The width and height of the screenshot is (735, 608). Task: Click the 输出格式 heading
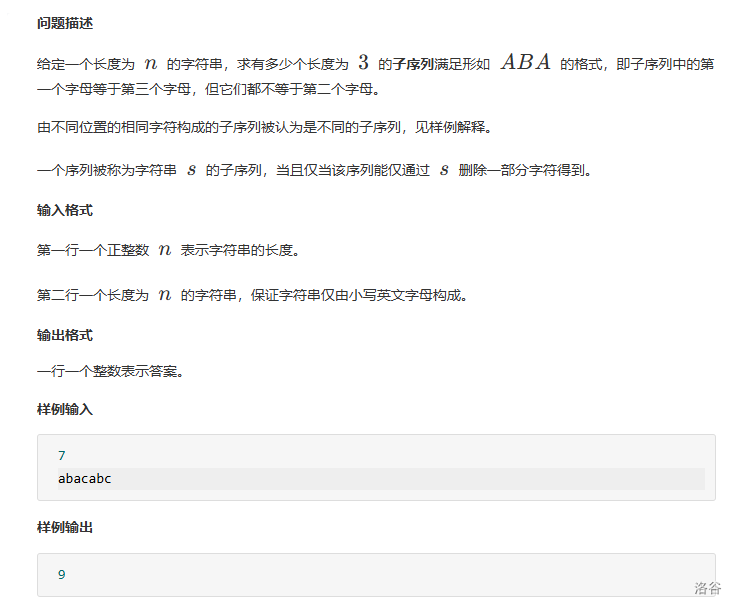click(x=65, y=335)
